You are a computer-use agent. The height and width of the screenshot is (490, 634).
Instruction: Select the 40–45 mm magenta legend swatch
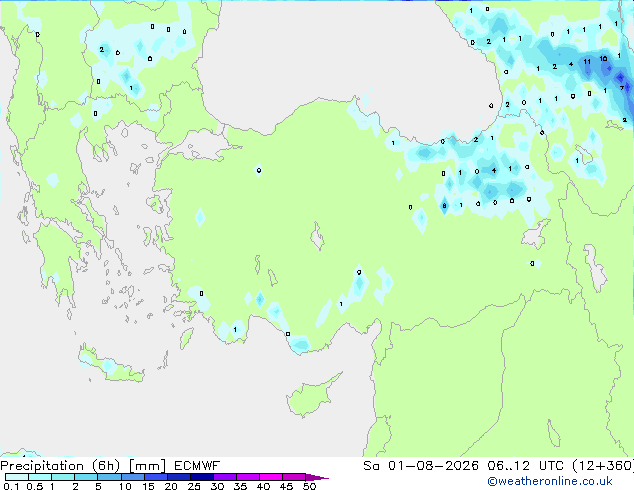[x=271, y=477]
